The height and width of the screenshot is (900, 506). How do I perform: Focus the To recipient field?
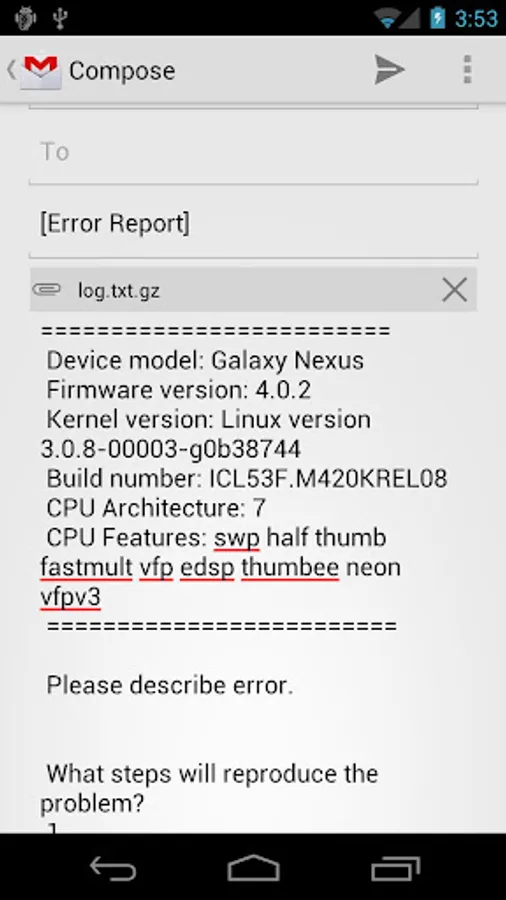click(x=253, y=152)
